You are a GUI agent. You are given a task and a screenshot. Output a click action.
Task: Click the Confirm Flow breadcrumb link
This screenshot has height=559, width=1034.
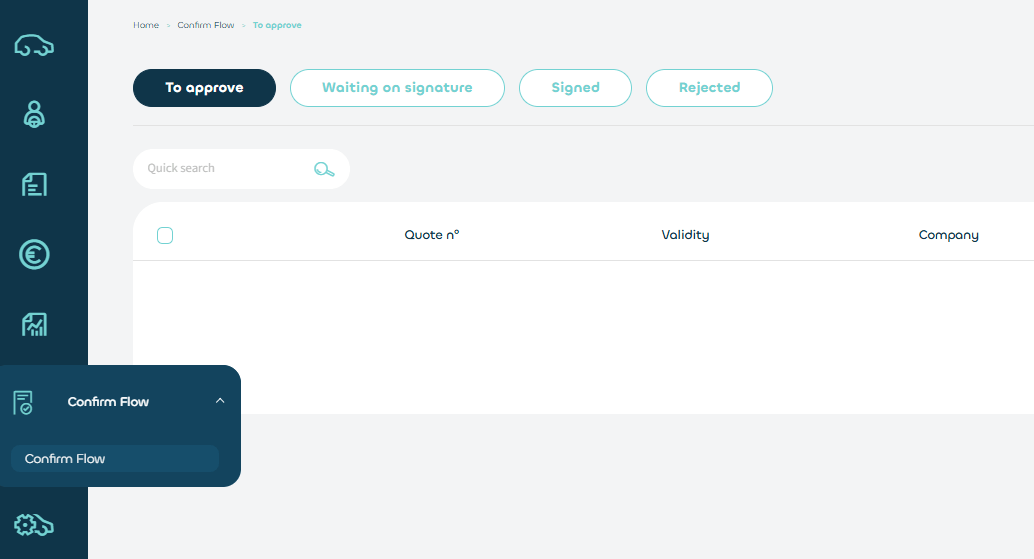[x=205, y=25]
